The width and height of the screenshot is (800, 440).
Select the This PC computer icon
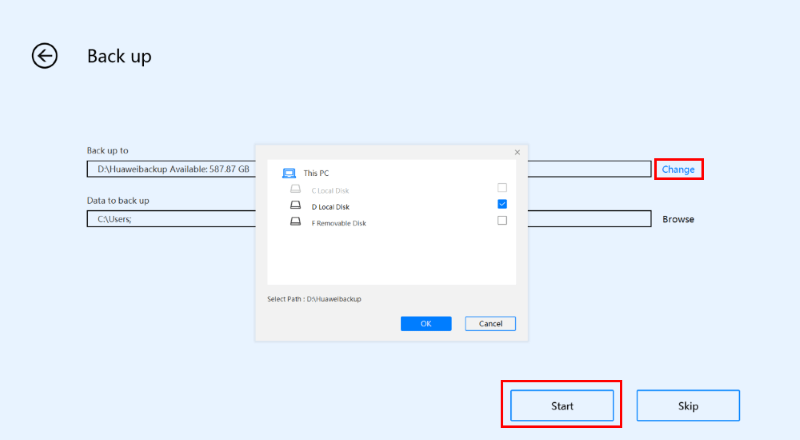point(289,174)
